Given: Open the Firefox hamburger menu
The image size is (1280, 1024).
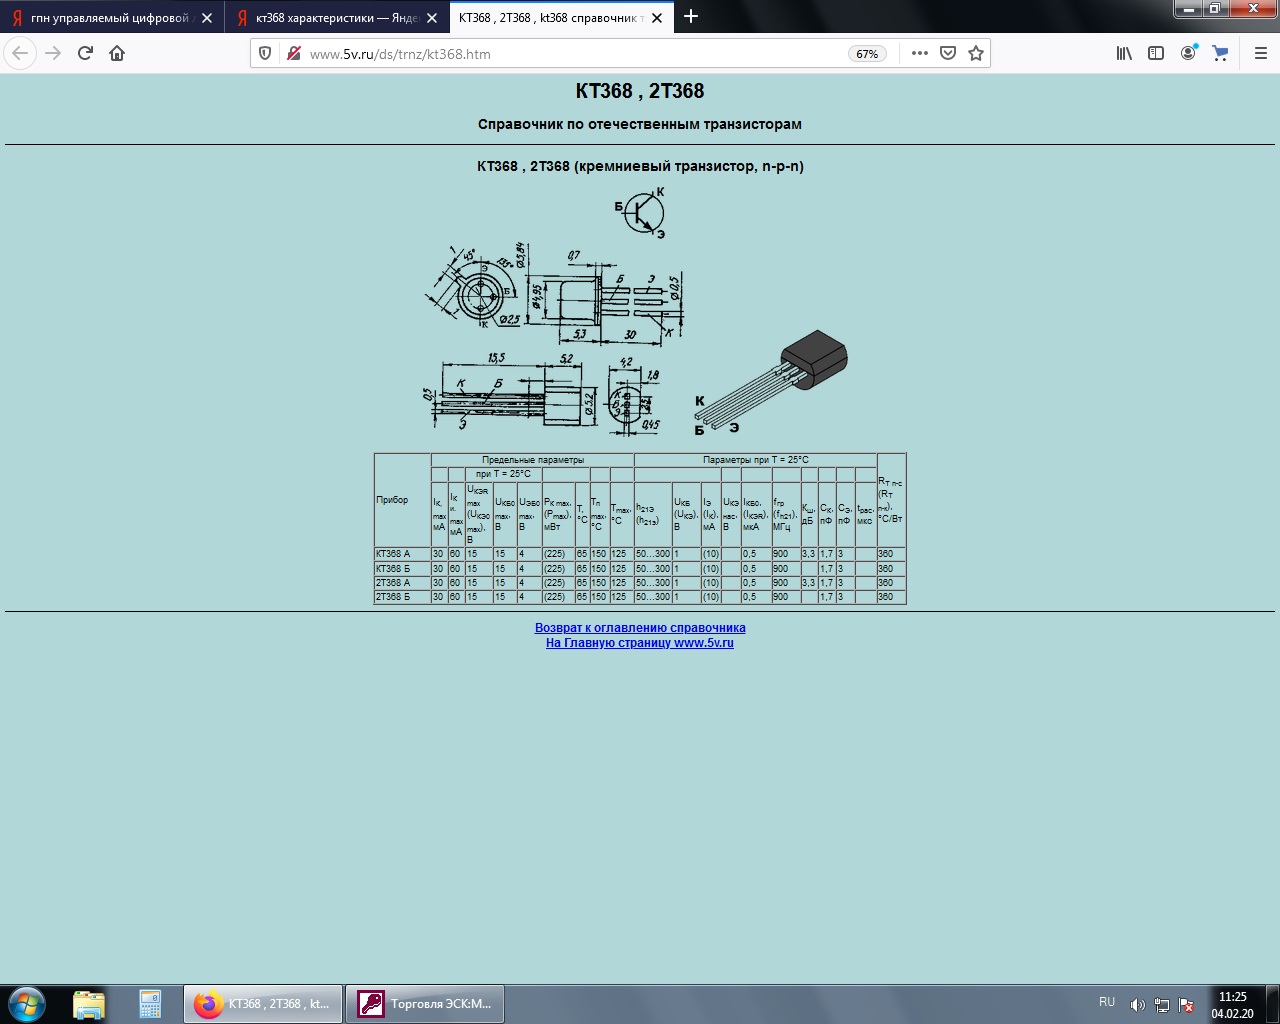Looking at the screenshot, I should (1260, 54).
